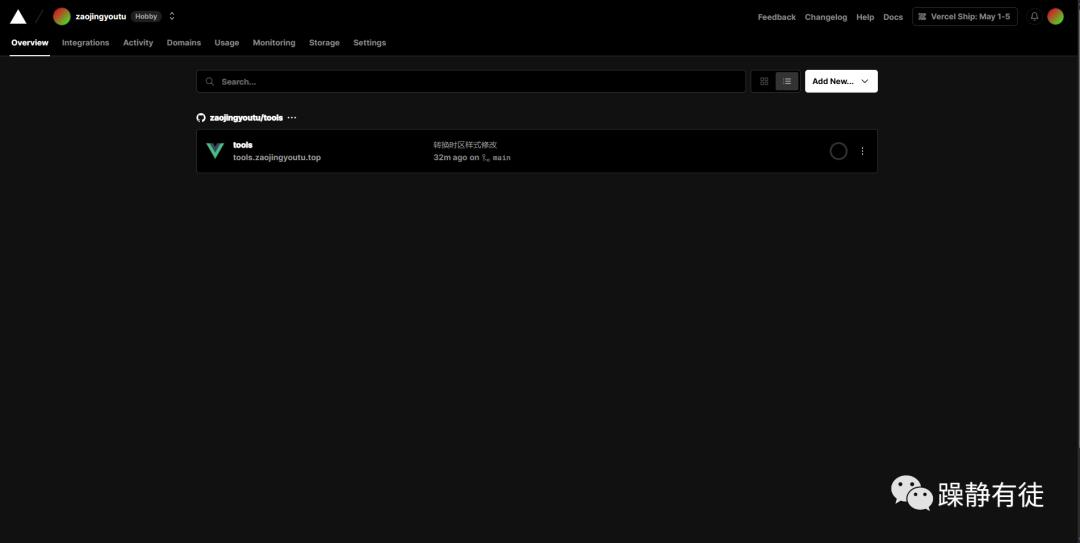The height and width of the screenshot is (543, 1080).
Task: Open the tools project name
Action: pos(242,145)
